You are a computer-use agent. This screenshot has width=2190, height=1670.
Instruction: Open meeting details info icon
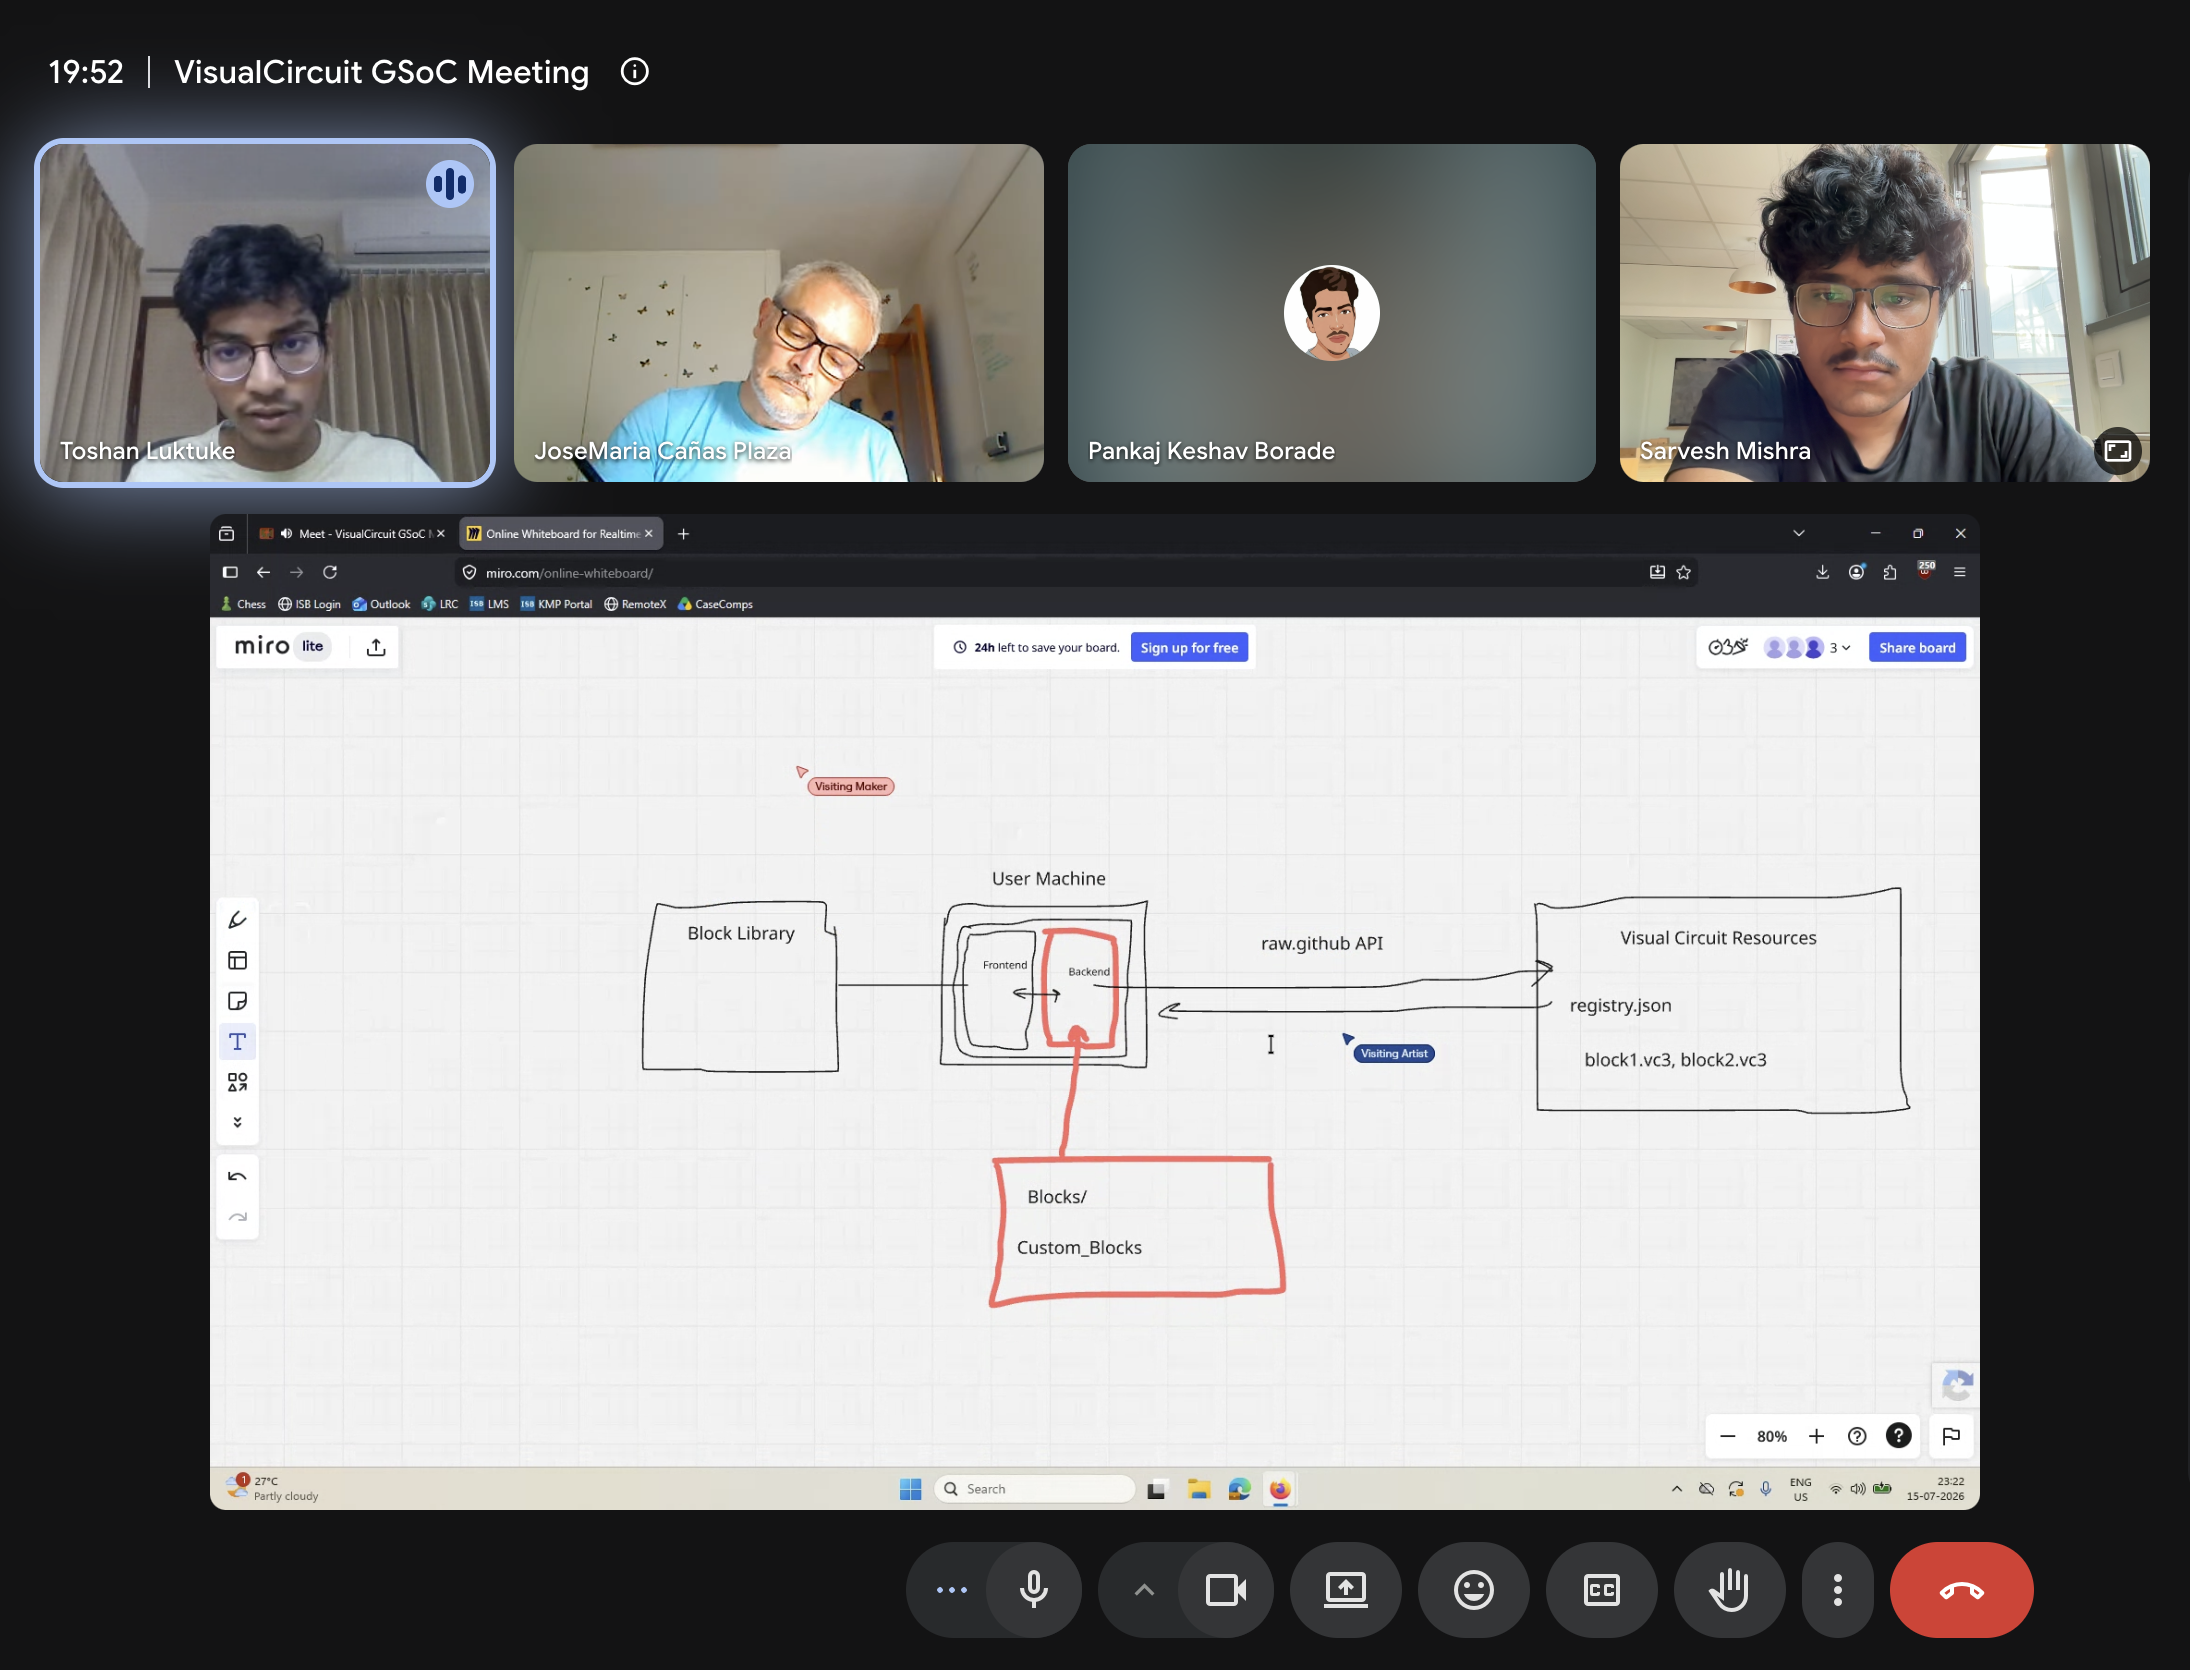(x=634, y=72)
